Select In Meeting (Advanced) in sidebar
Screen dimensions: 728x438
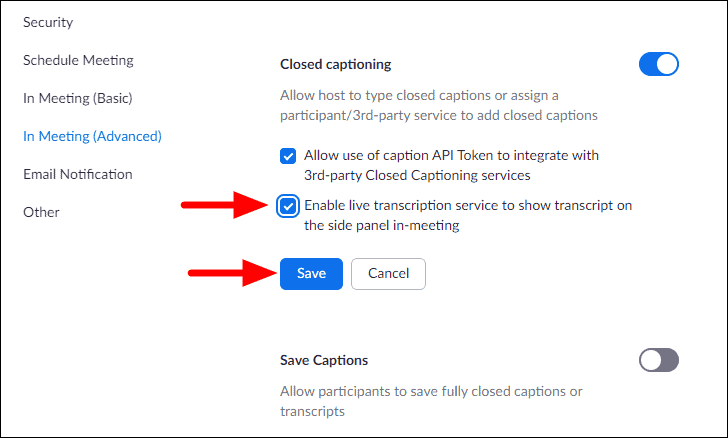[x=92, y=136]
